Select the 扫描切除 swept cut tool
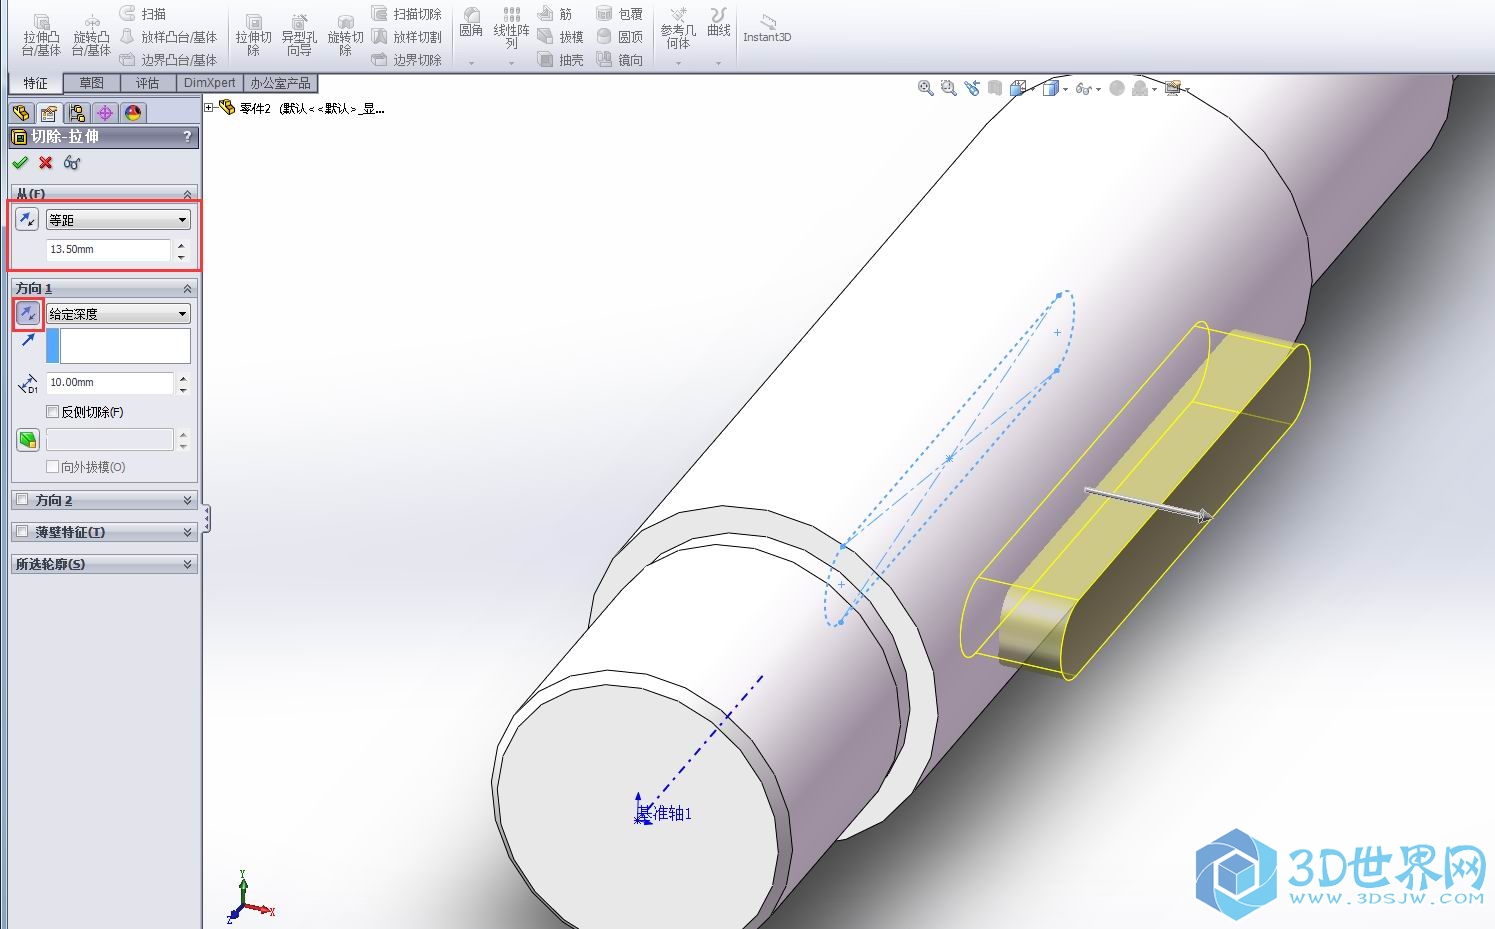 (x=406, y=13)
